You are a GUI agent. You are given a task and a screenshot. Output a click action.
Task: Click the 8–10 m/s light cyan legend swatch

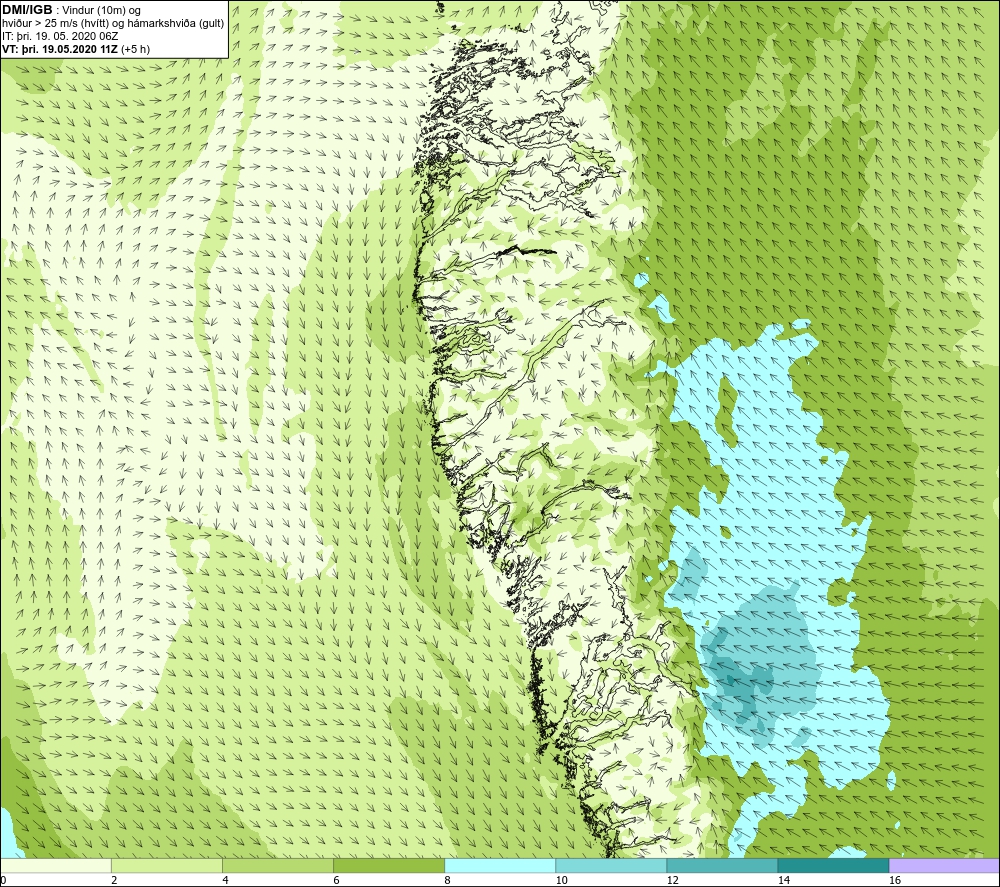point(500,865)
